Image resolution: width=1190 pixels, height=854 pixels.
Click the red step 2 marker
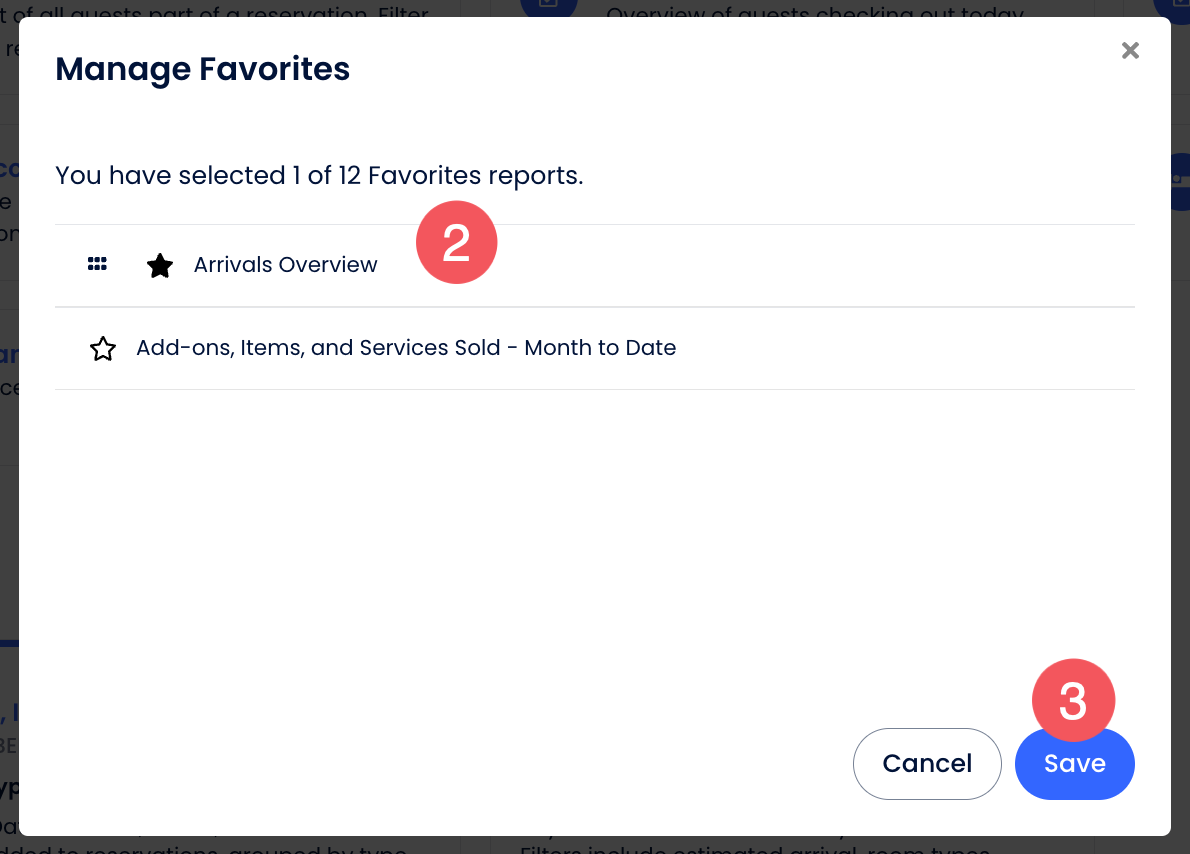(x=456, y=242)
